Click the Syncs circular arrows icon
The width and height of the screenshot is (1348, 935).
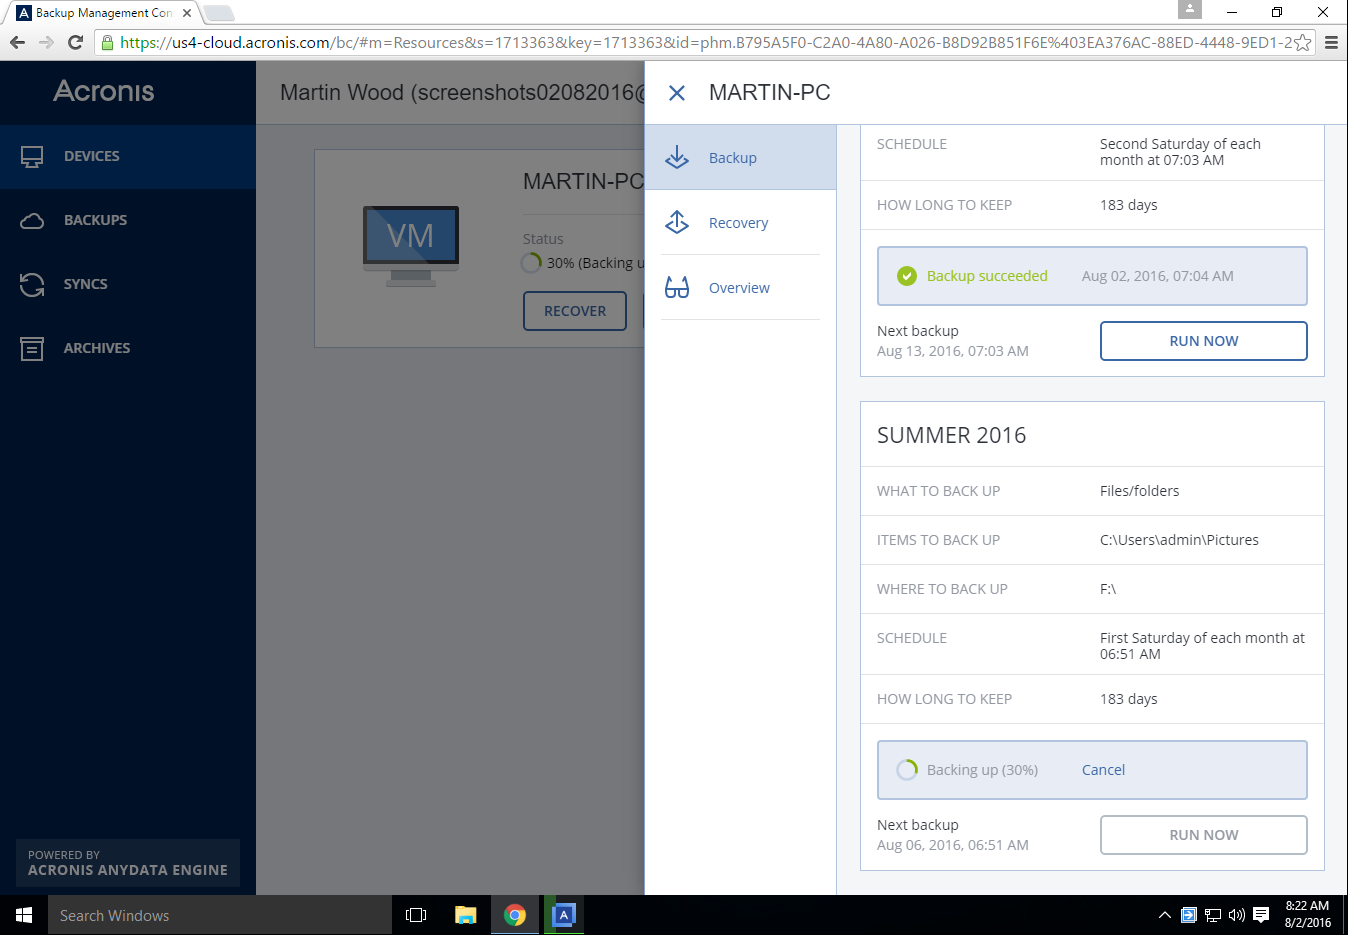[x=32, y=285]
